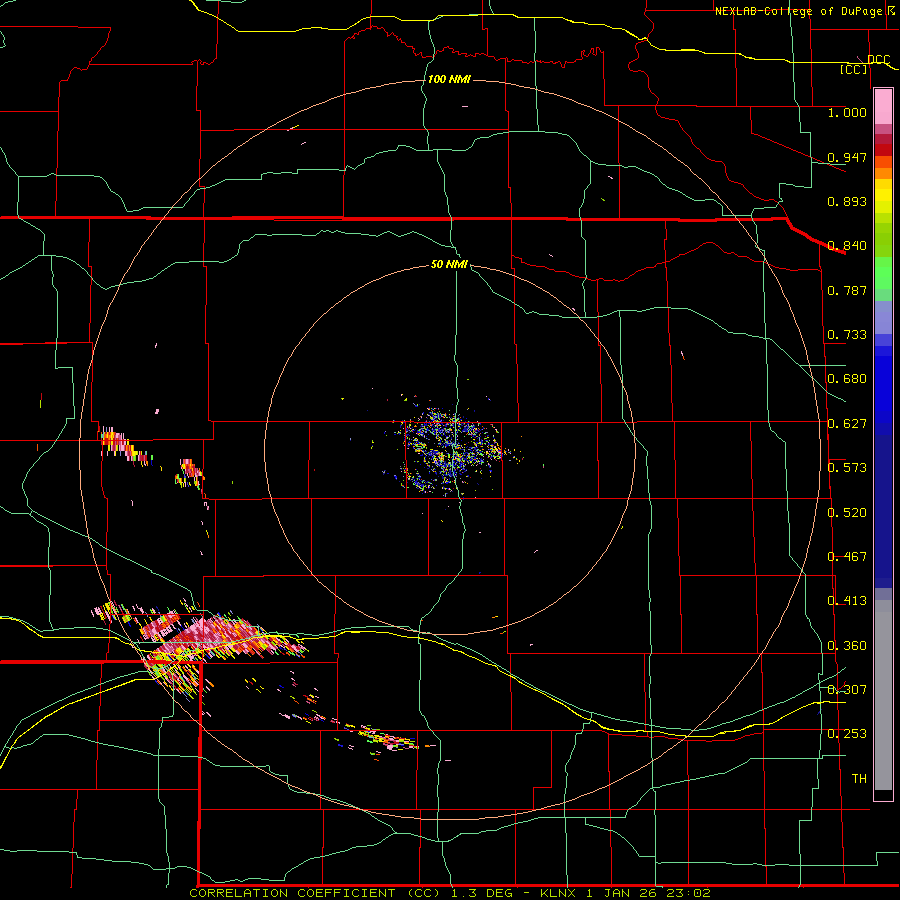The width and height of the screenshot is (900, 900).
Task: Click the 0.520 legend value
Action: [847, 513]
